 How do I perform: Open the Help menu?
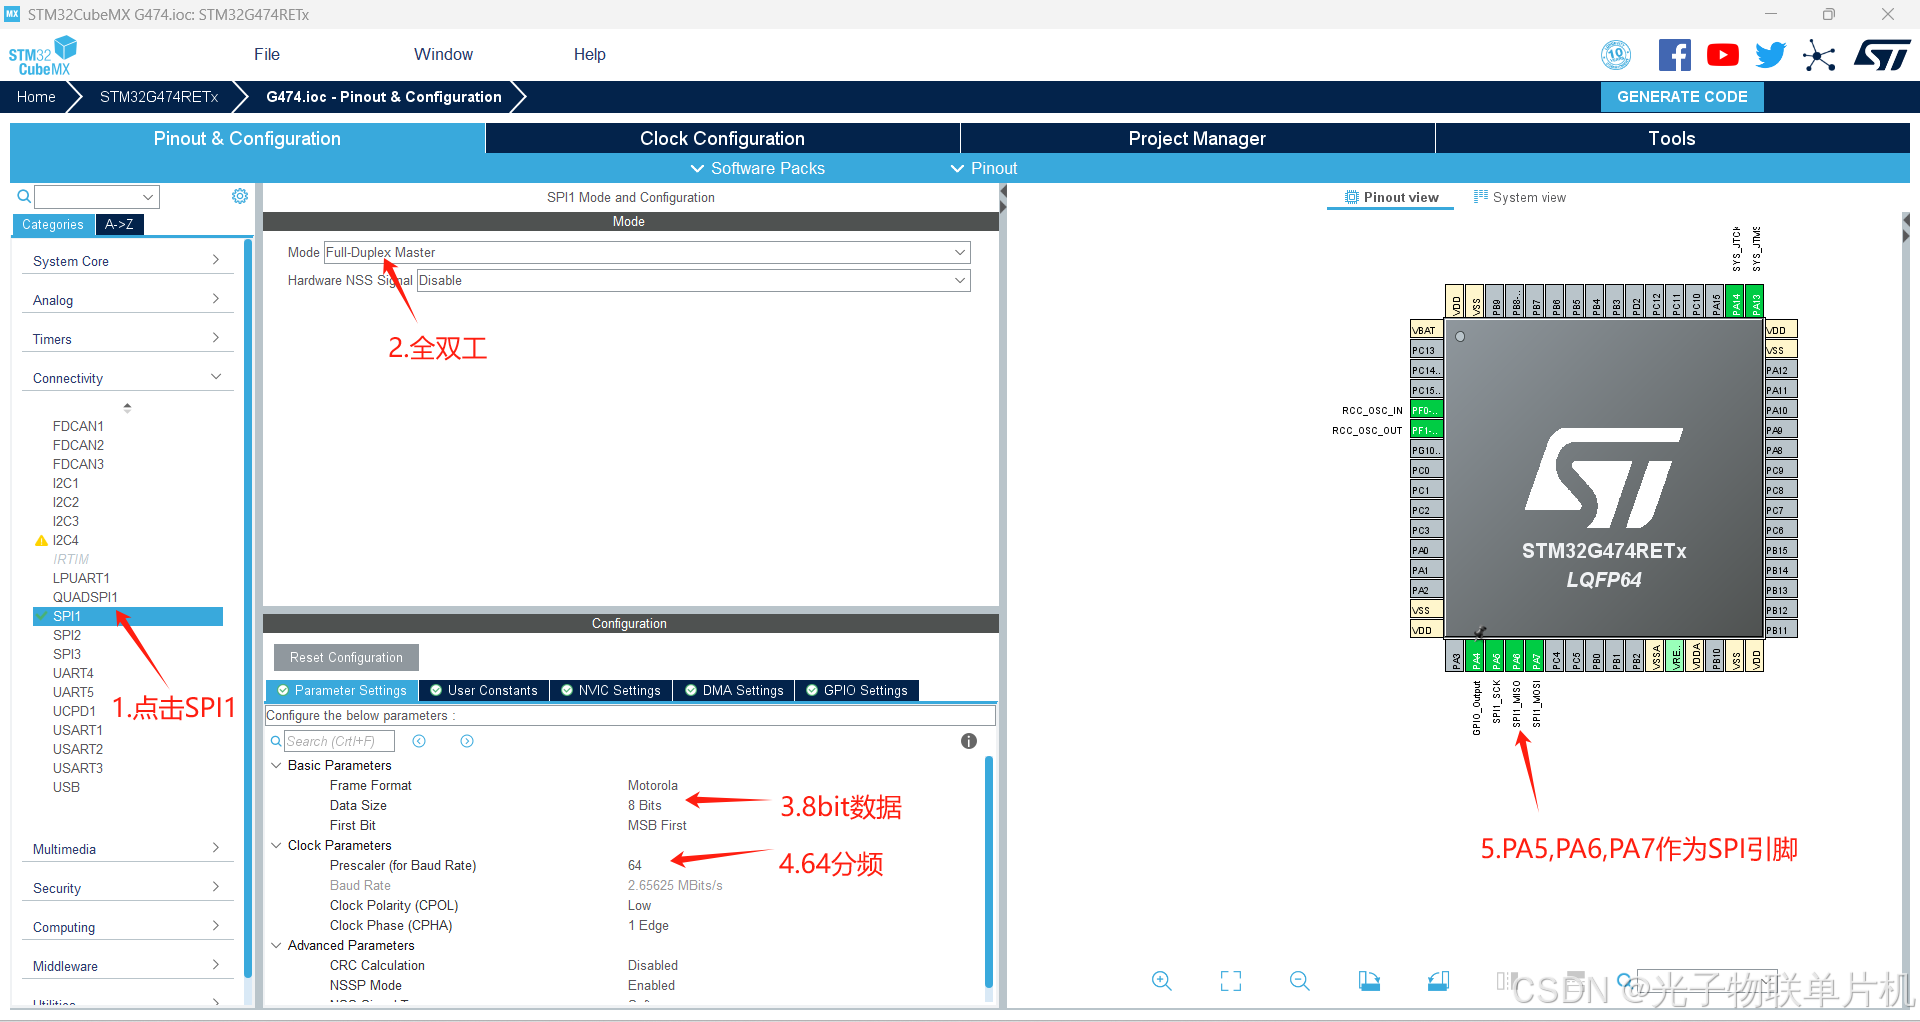pyautogui.click(x=590, y=54)
